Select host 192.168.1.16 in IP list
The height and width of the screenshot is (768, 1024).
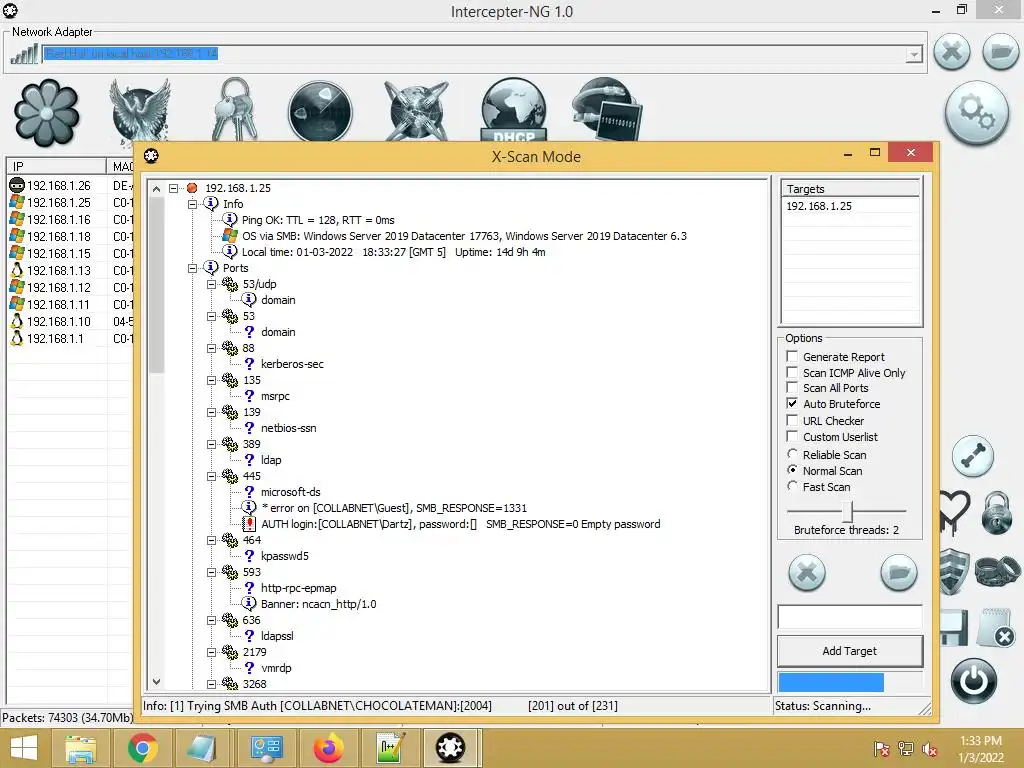click(x=59, y=219)
